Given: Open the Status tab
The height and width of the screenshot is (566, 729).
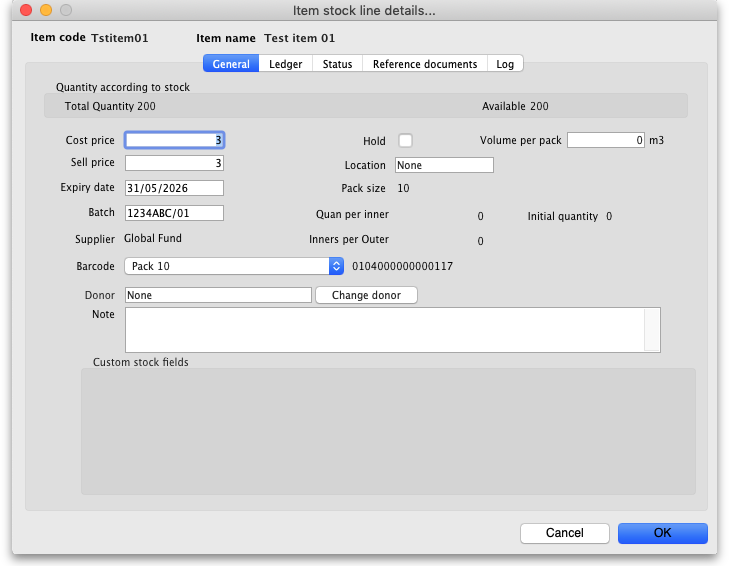Looking at the screenshot, I should [337, 64].
